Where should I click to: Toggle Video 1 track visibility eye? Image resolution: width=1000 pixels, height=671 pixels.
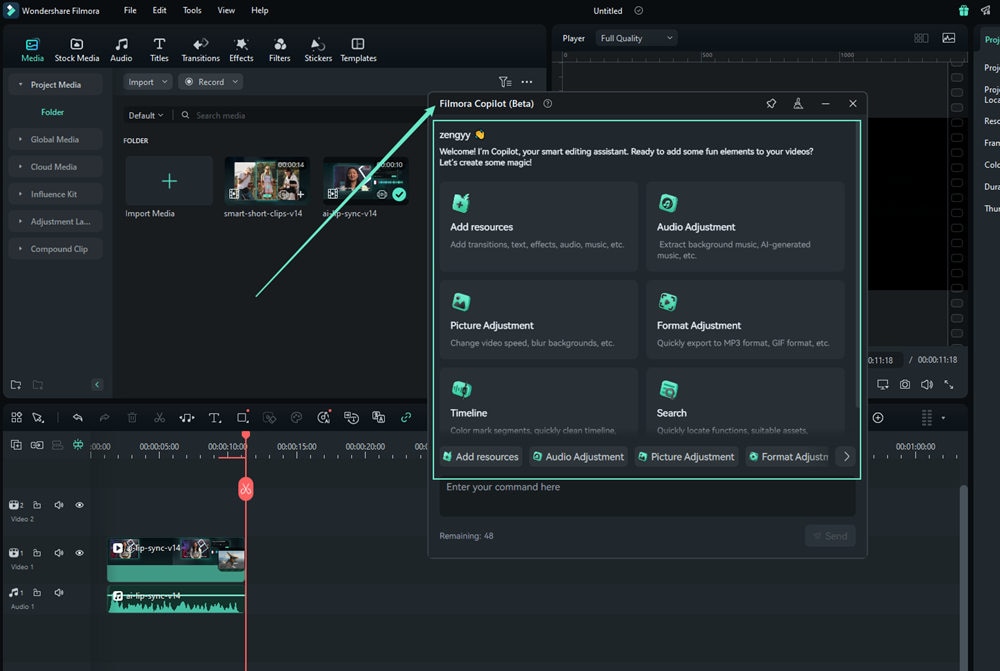point(79,553)
